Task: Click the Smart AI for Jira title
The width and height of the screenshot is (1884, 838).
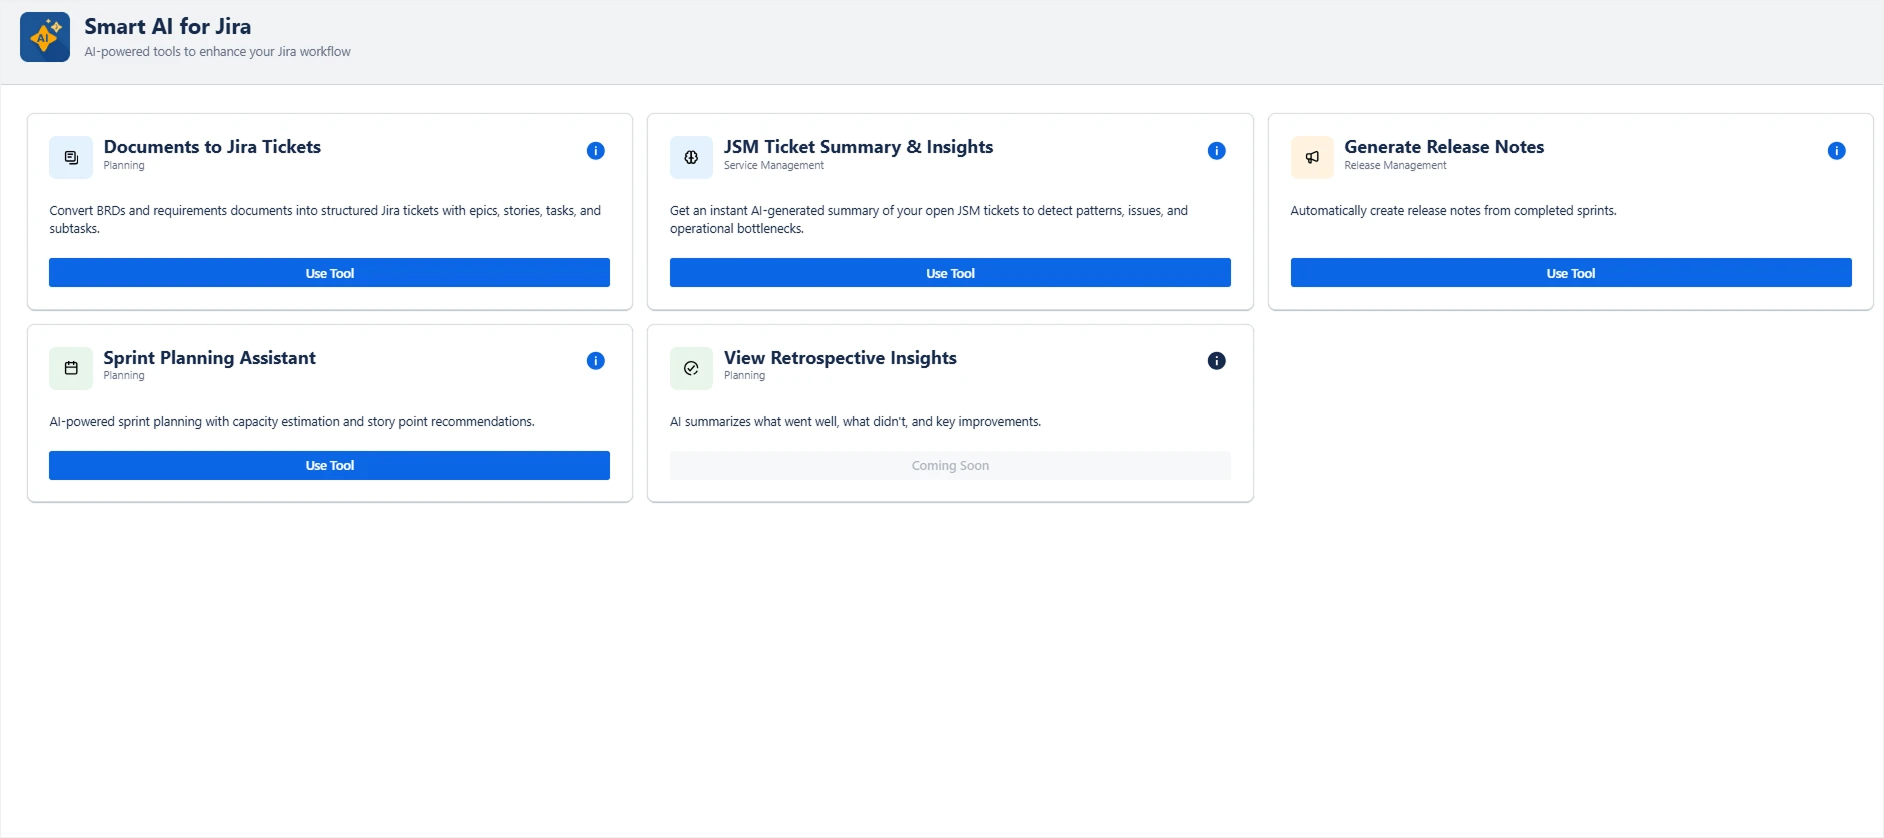Action: (168, 27)
